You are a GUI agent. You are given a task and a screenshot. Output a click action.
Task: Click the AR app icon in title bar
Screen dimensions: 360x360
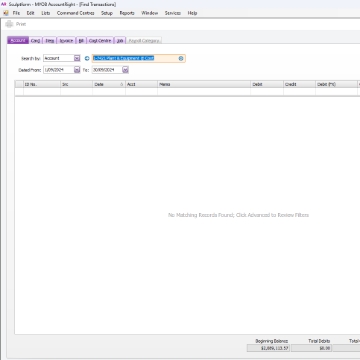[4, 4]
